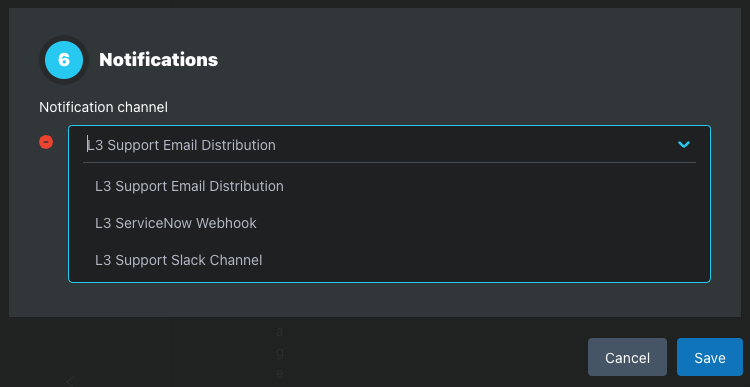This screenshot has width=750, height=387.
Task: Remove the notification channel with red minus icon
Action: tap(46, 142)
